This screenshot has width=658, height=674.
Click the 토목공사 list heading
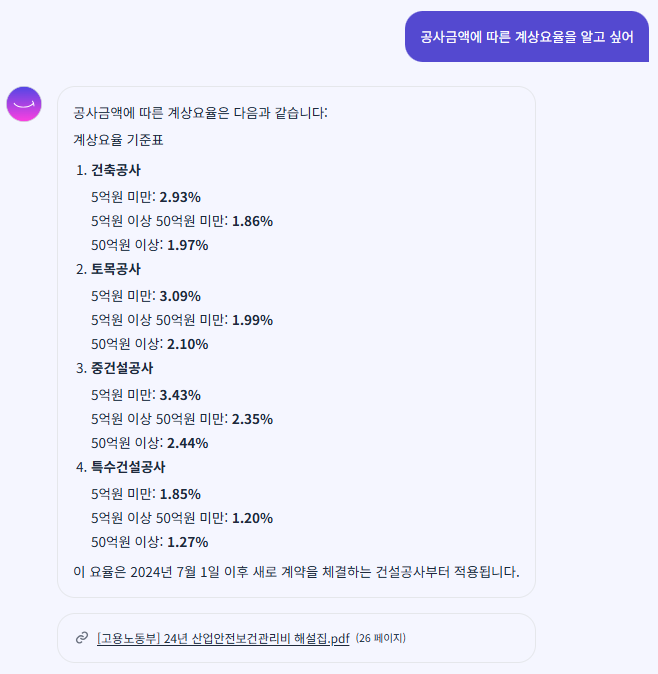tap(115, 269)
